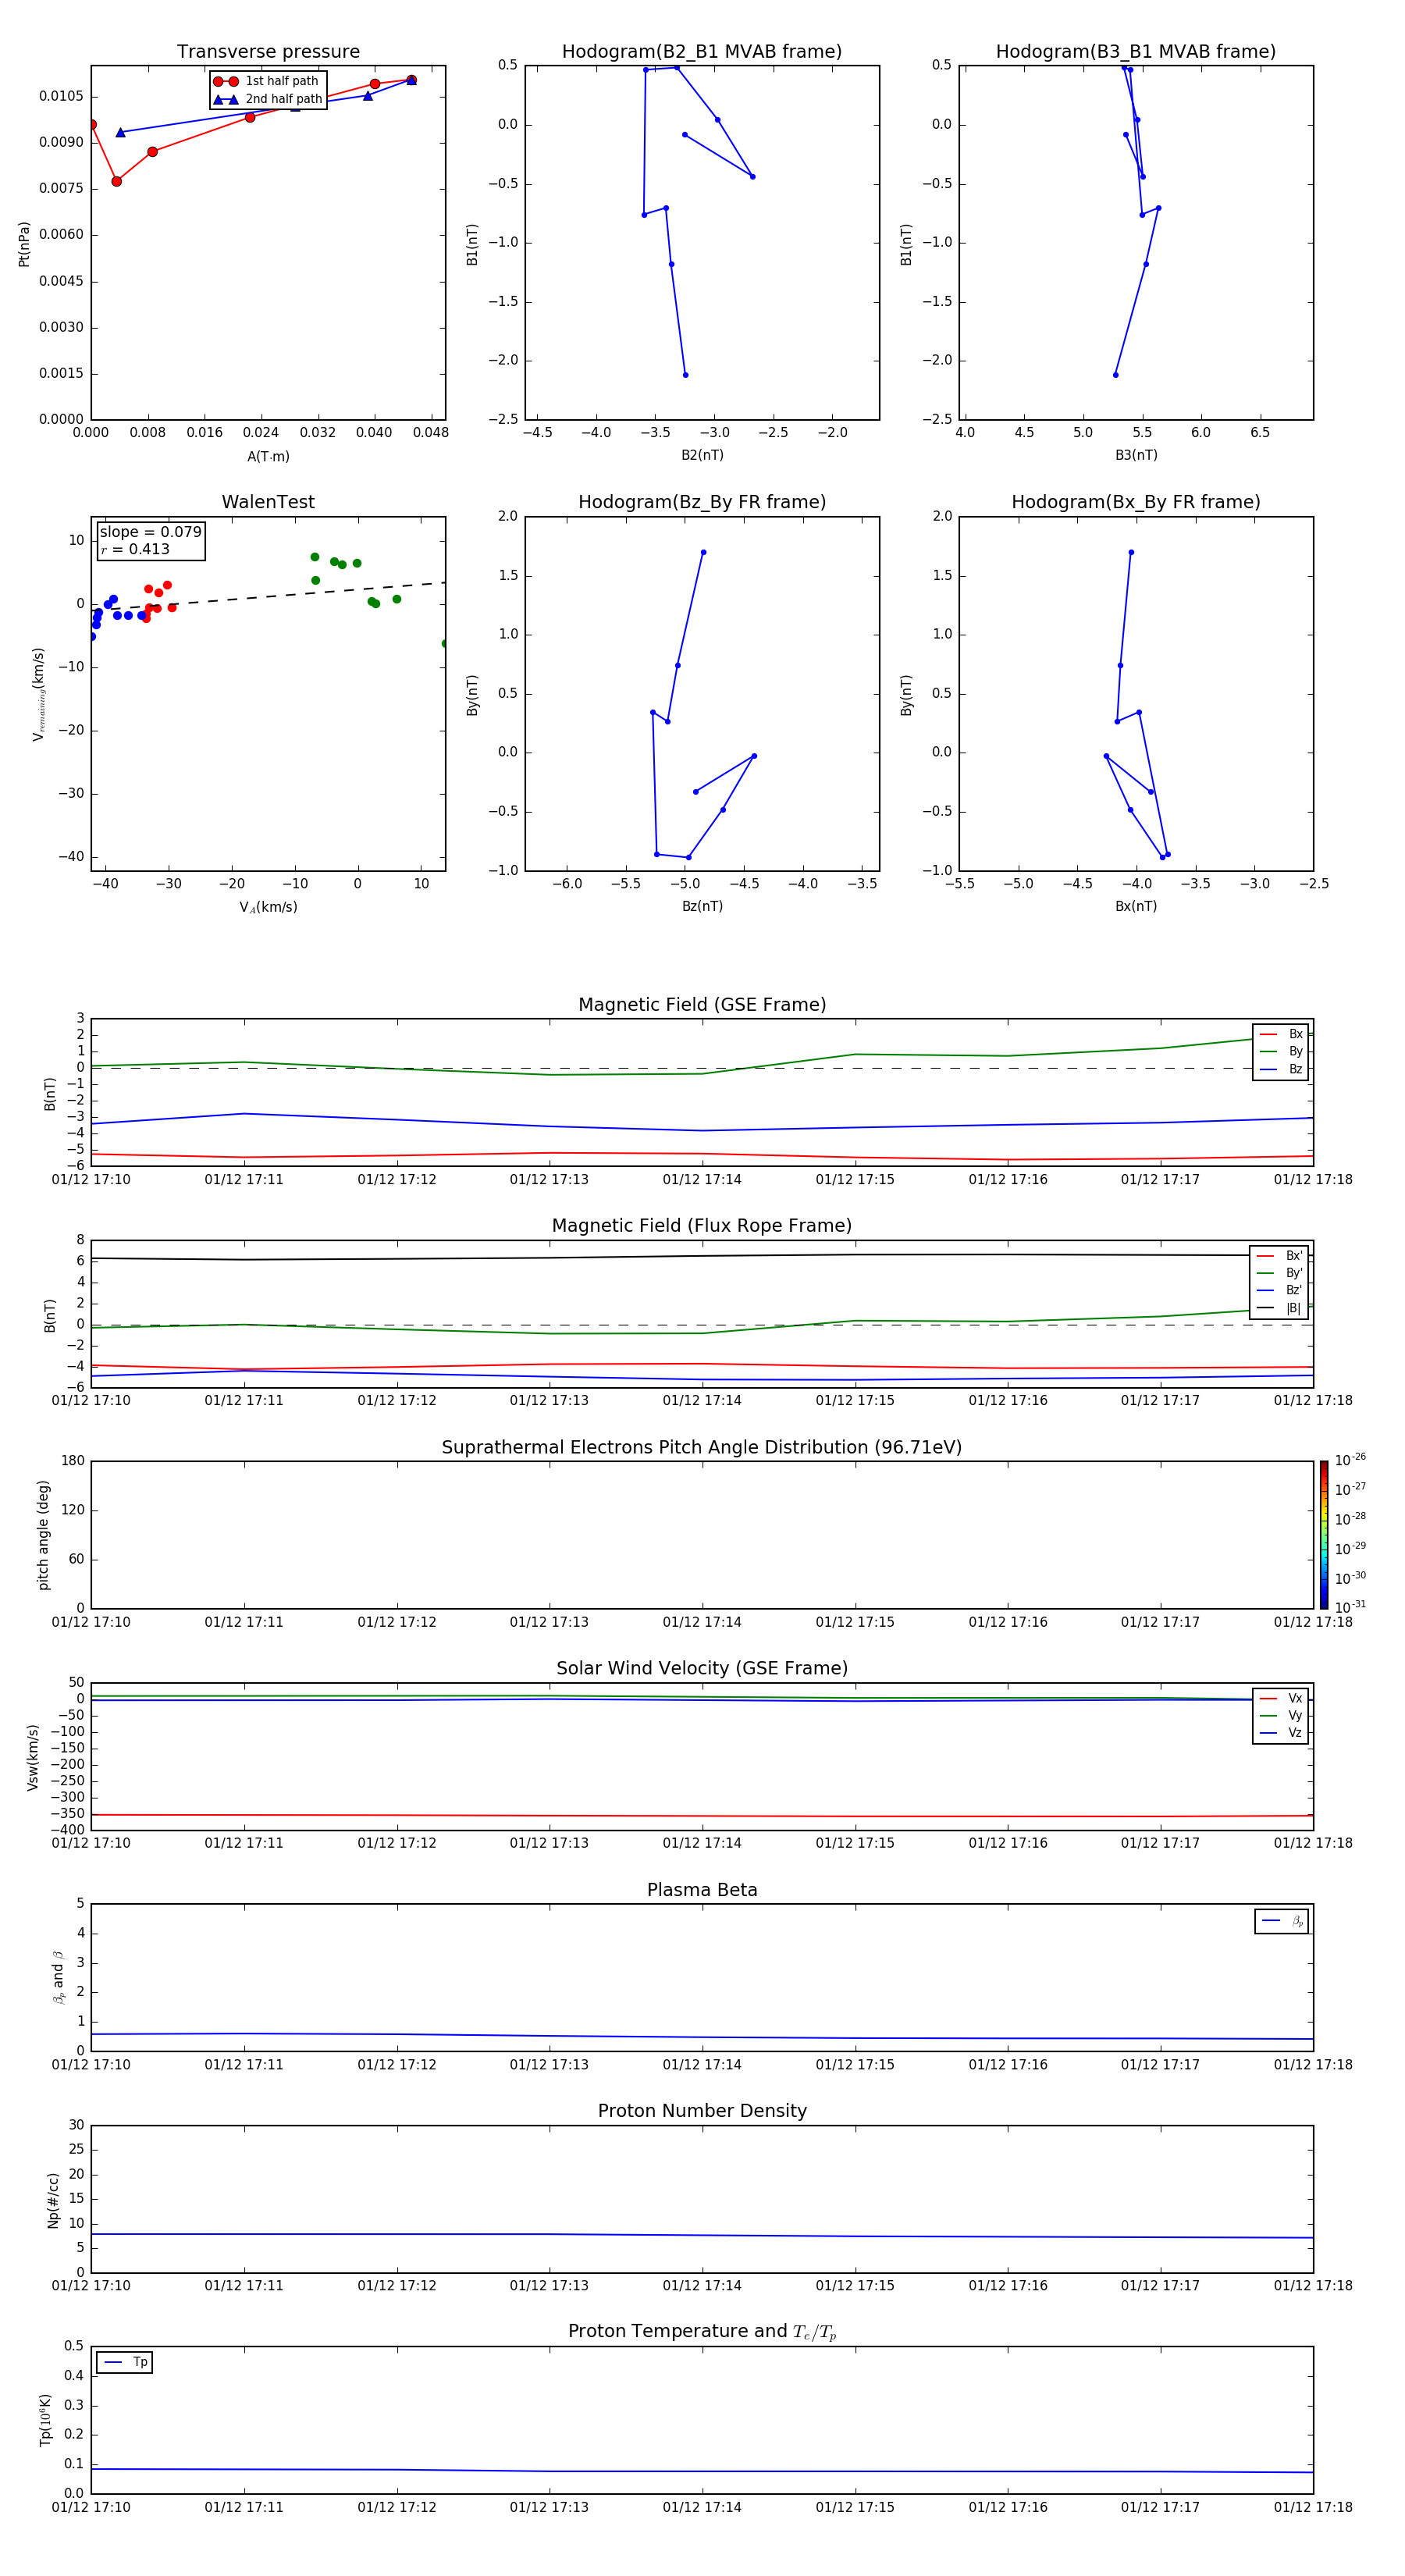Click the 'By' legend entry in GSE panel
Image resolution: width=1405 pixels, height=2576 pixels.
pyautogui.click(x=1281, y=1052)
